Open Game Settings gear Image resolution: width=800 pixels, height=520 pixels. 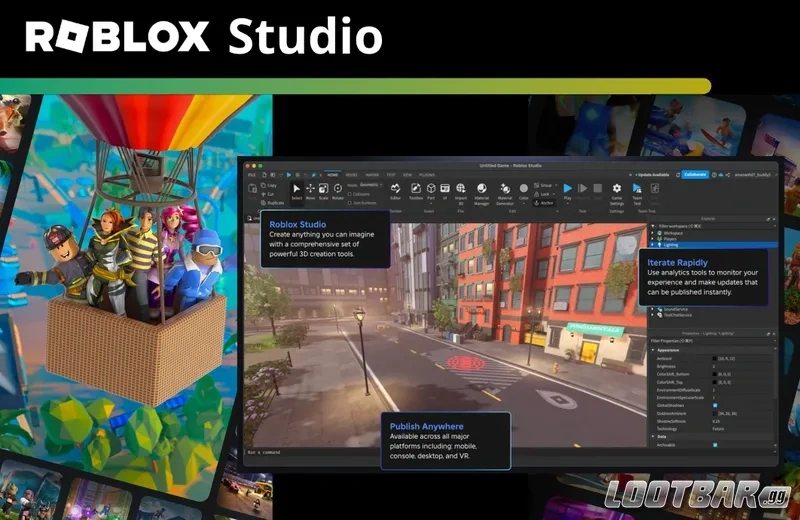(617, 188)
